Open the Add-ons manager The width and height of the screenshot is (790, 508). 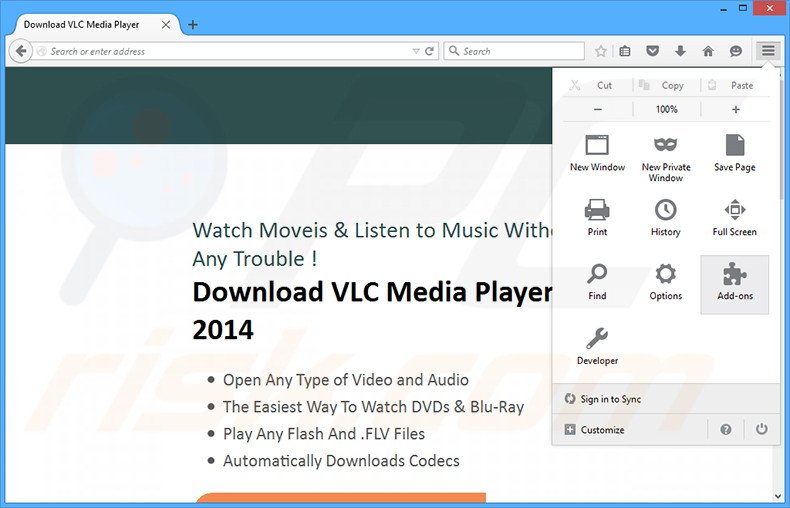point(735,285)
